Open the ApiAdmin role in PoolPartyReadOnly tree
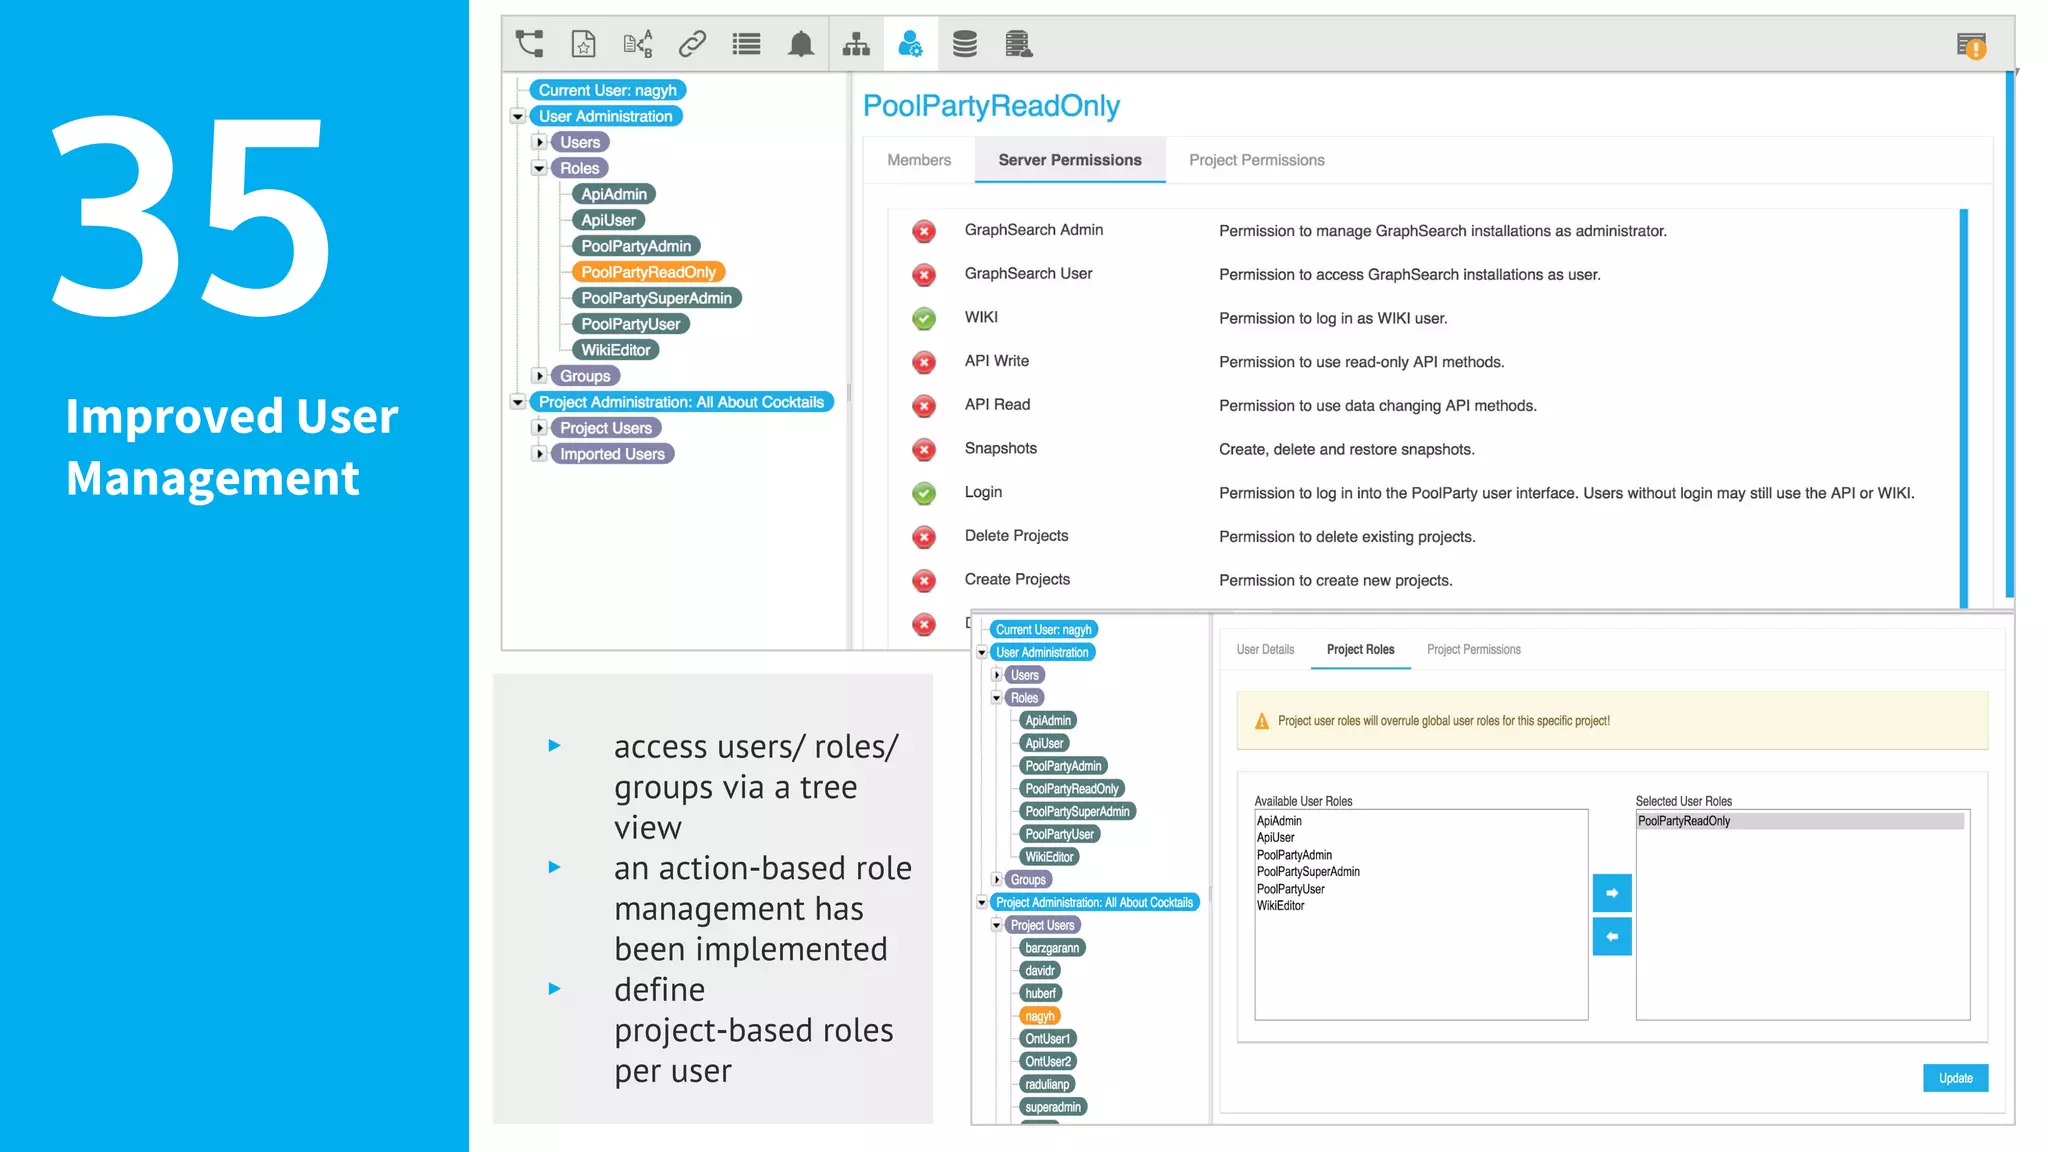Screen dimensions: 2048x1152 (614, 194)
